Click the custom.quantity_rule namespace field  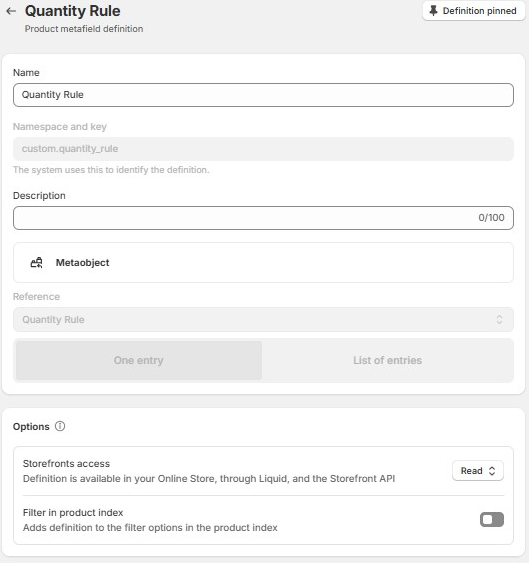click(x=263, y=149)
